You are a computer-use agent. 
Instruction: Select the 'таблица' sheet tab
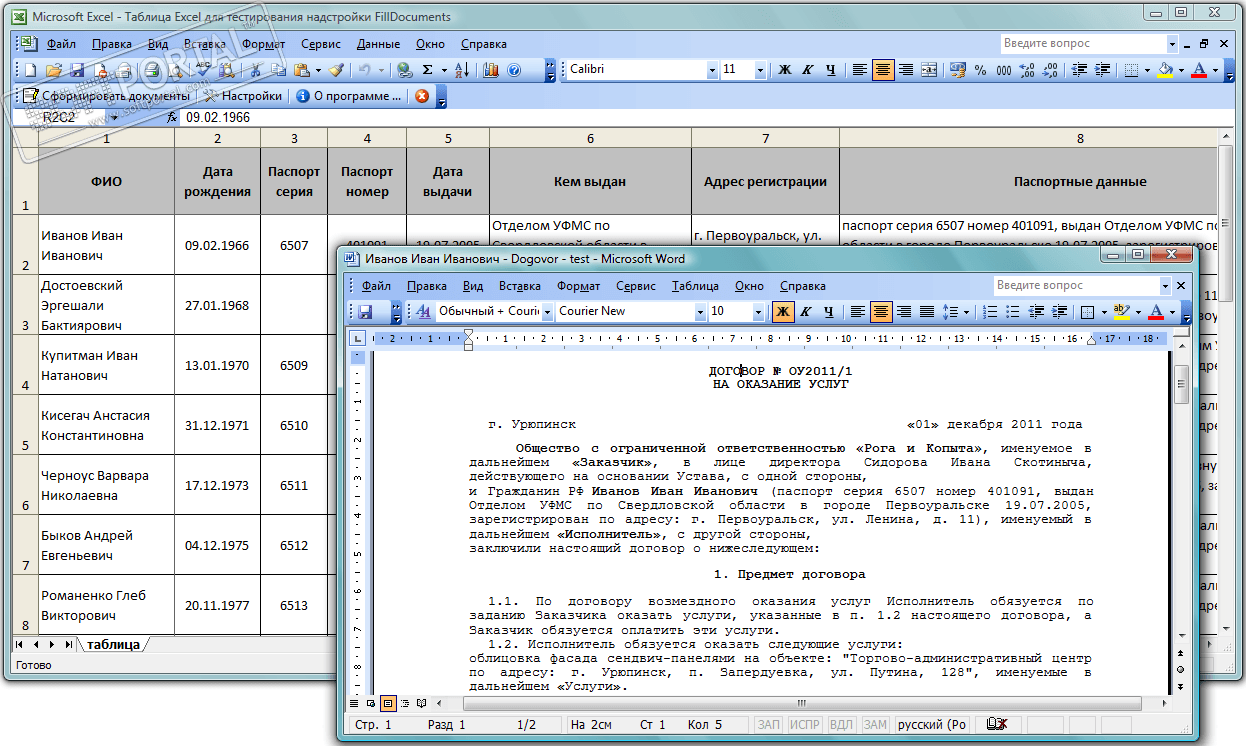(113, 644)
